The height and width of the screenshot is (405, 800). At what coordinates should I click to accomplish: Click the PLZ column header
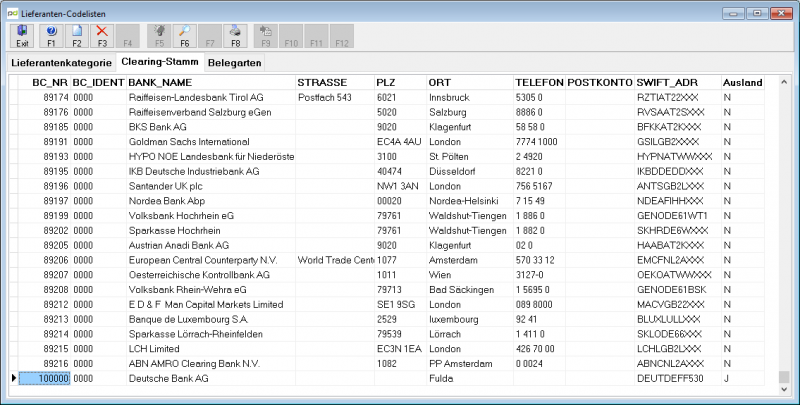point(401,83)
